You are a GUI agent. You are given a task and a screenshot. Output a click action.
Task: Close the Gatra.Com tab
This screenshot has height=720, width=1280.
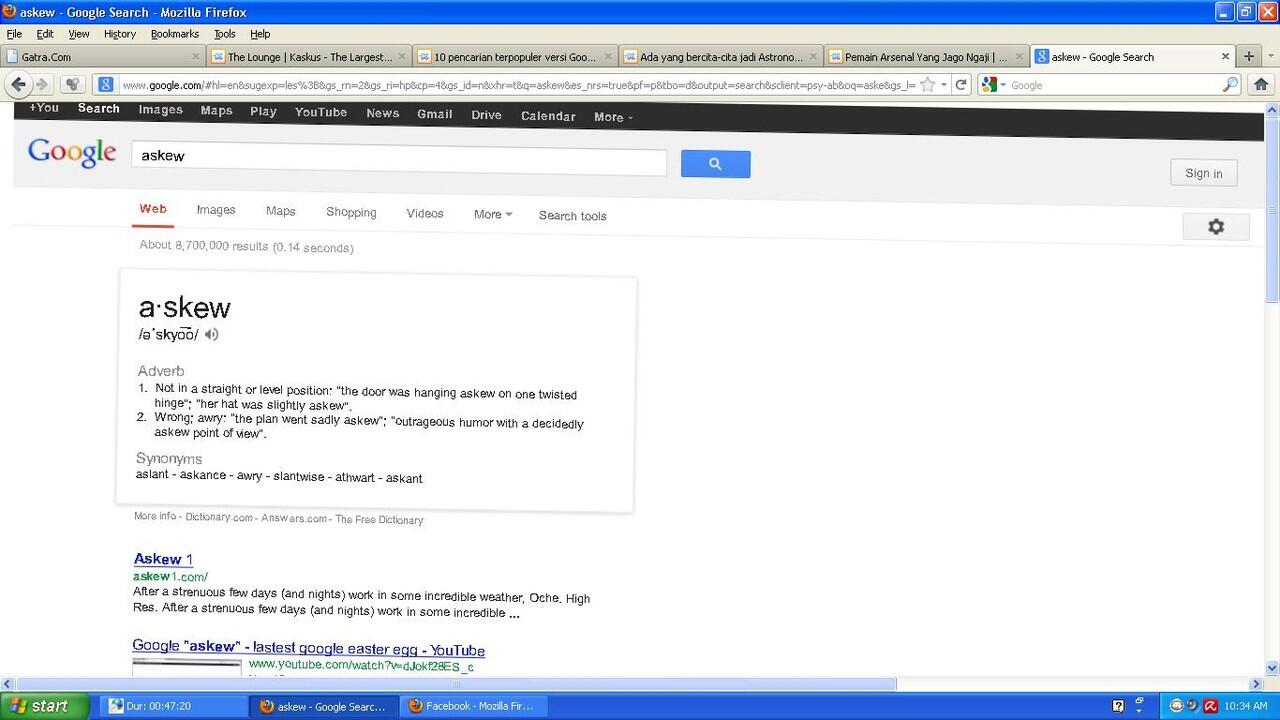[x=196, y=57]
